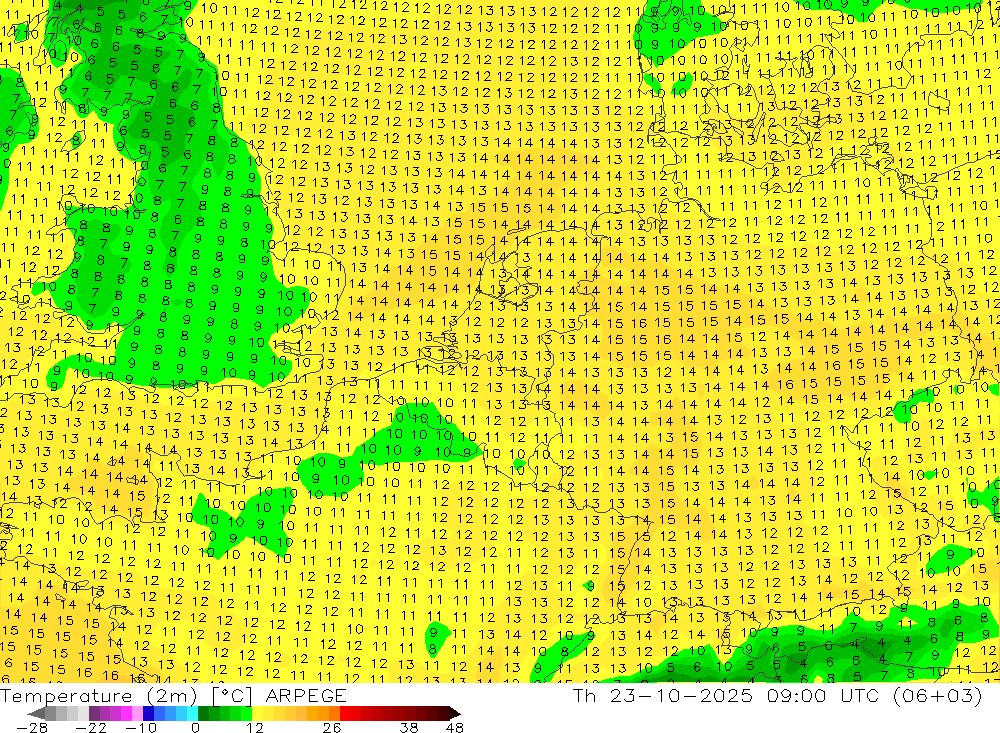
Task: Click the '38' legend value
Action: 409,727
